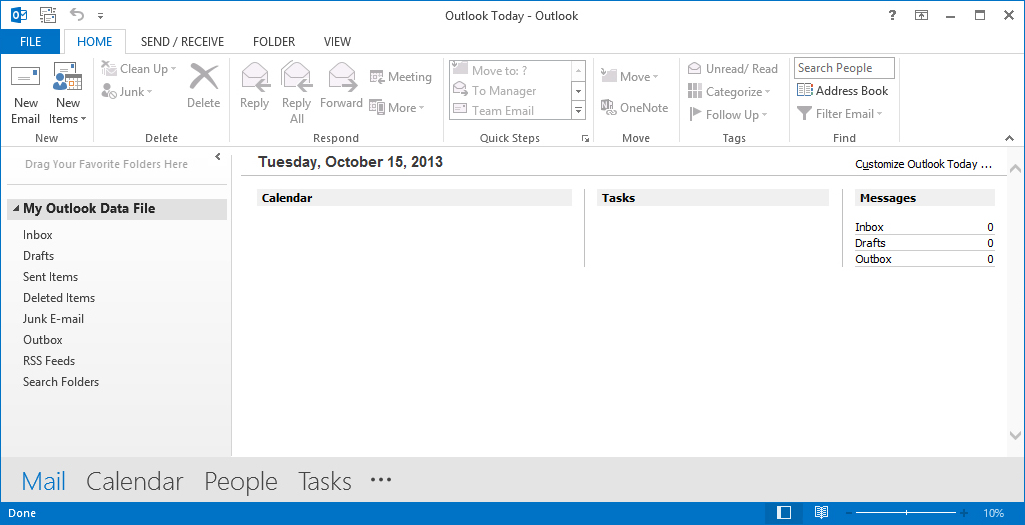Click Send/Receive All Folders quick access icon
This screenshot has height=525, width=1025.
[48, 15]
